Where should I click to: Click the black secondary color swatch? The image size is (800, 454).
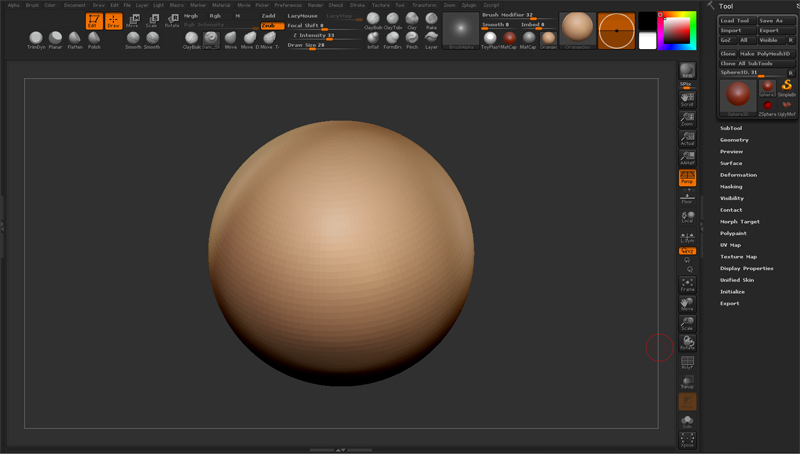pos(647,21)
